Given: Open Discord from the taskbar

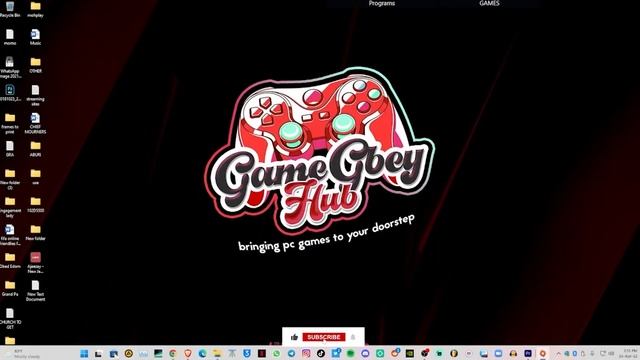Looking at the screenshot, I should click(x=365, y=353).
